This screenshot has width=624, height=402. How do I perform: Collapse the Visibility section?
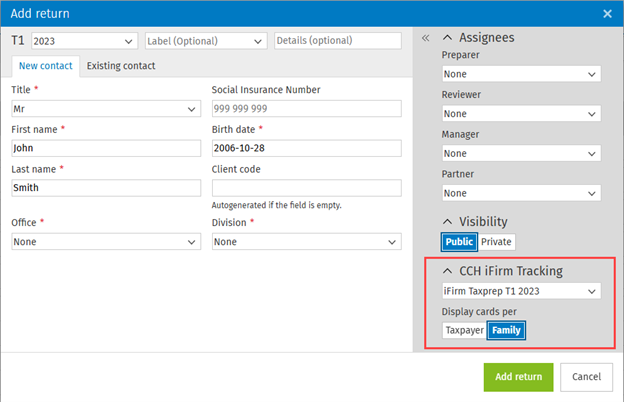coord(447,222)
